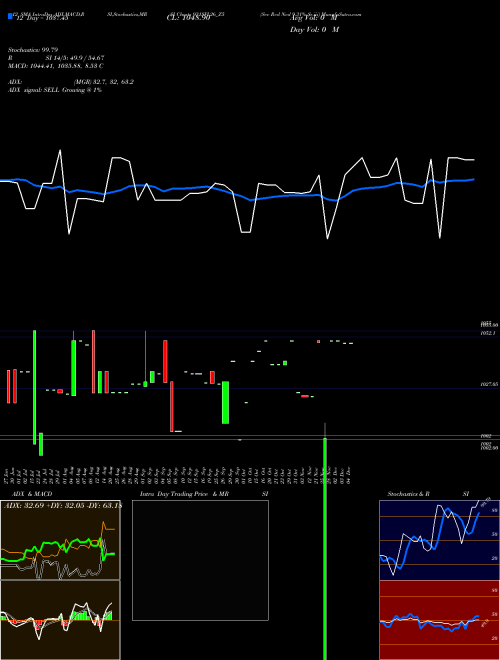Select the "CL: 1048.90" closing price text
The image size is (500, 660).
tap(188, 19)
